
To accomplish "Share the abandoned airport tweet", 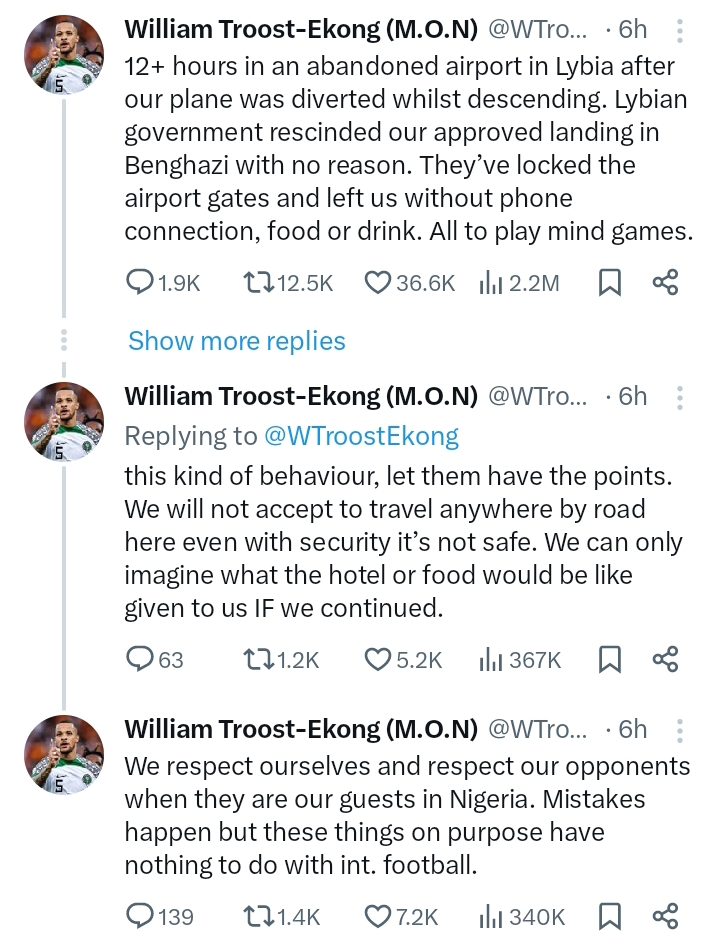I will coord(666,283).
